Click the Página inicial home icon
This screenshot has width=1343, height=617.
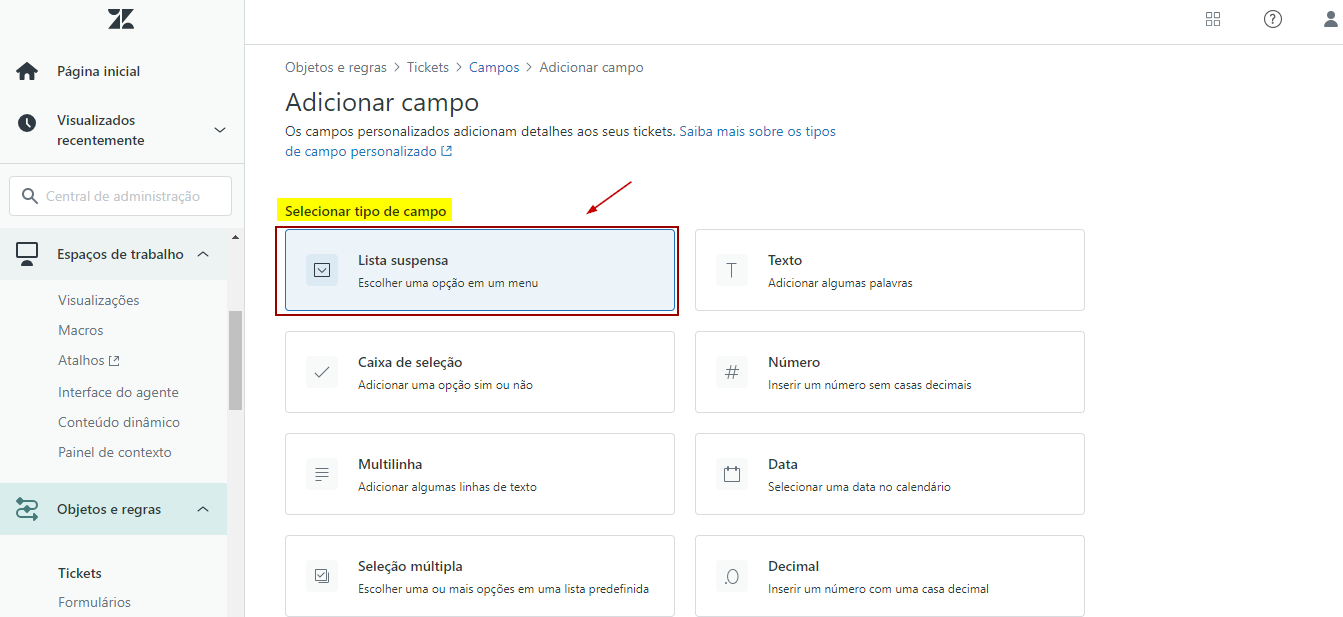pyautogui.click(x=27, y=71)
